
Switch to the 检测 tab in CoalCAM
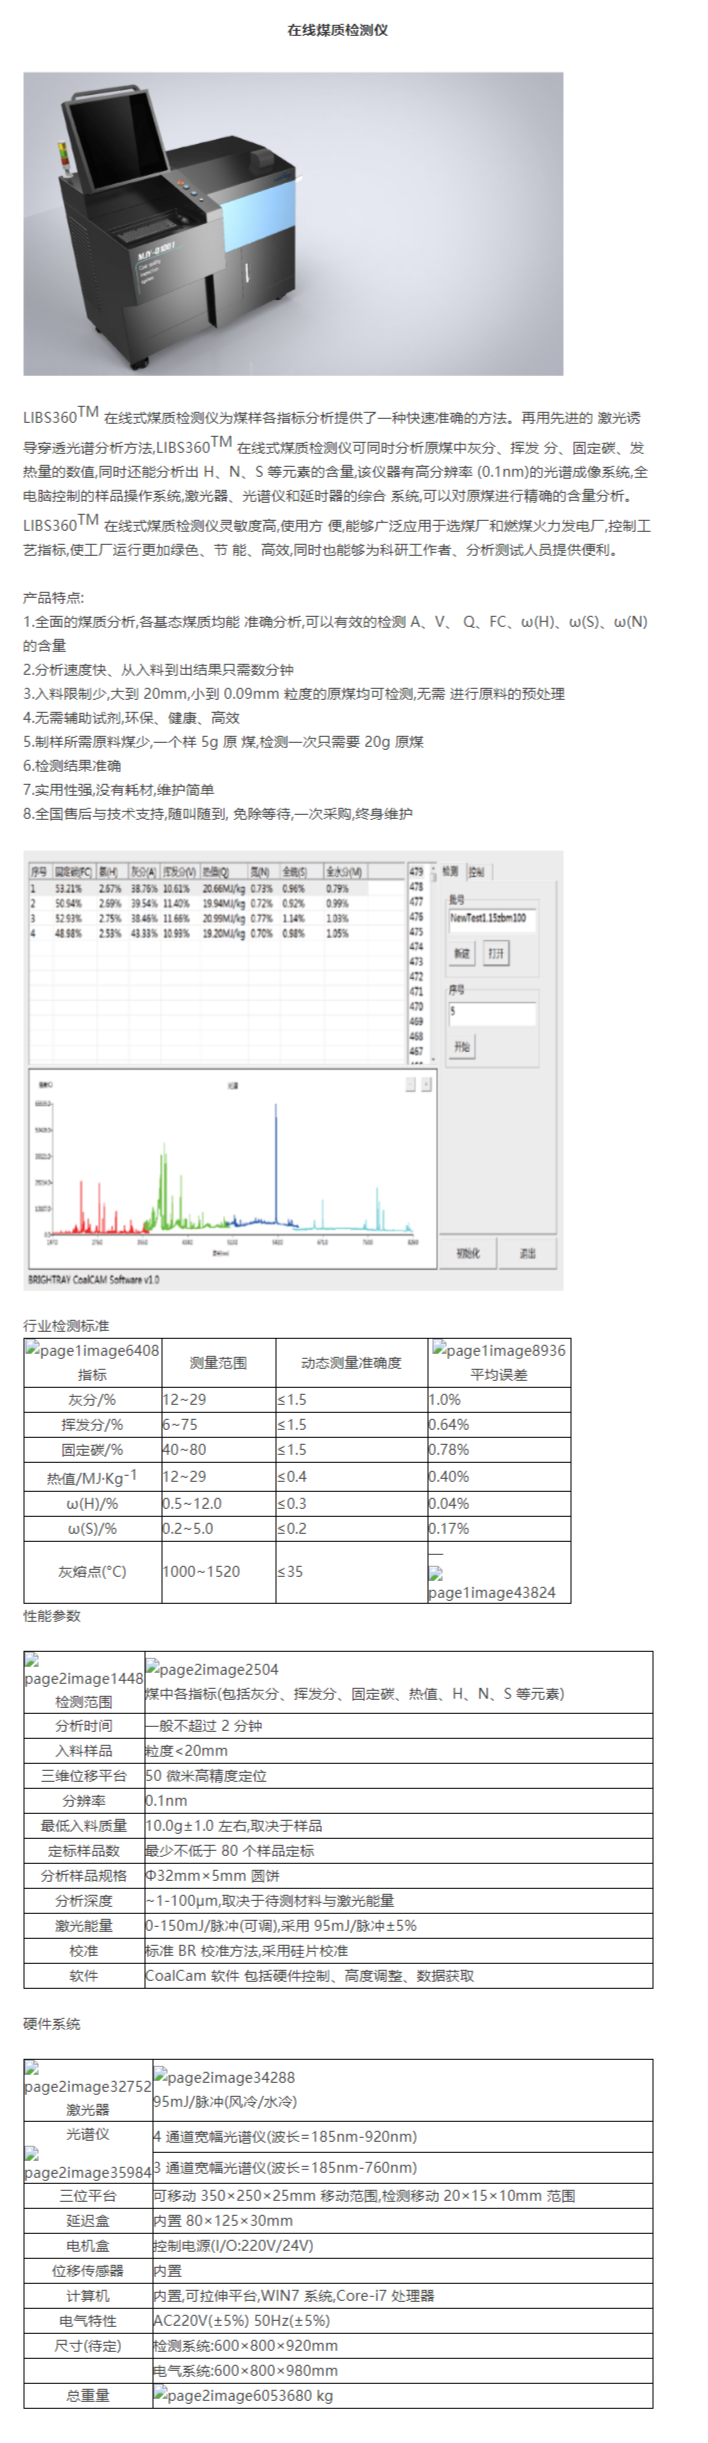click(x=451, y=871)
